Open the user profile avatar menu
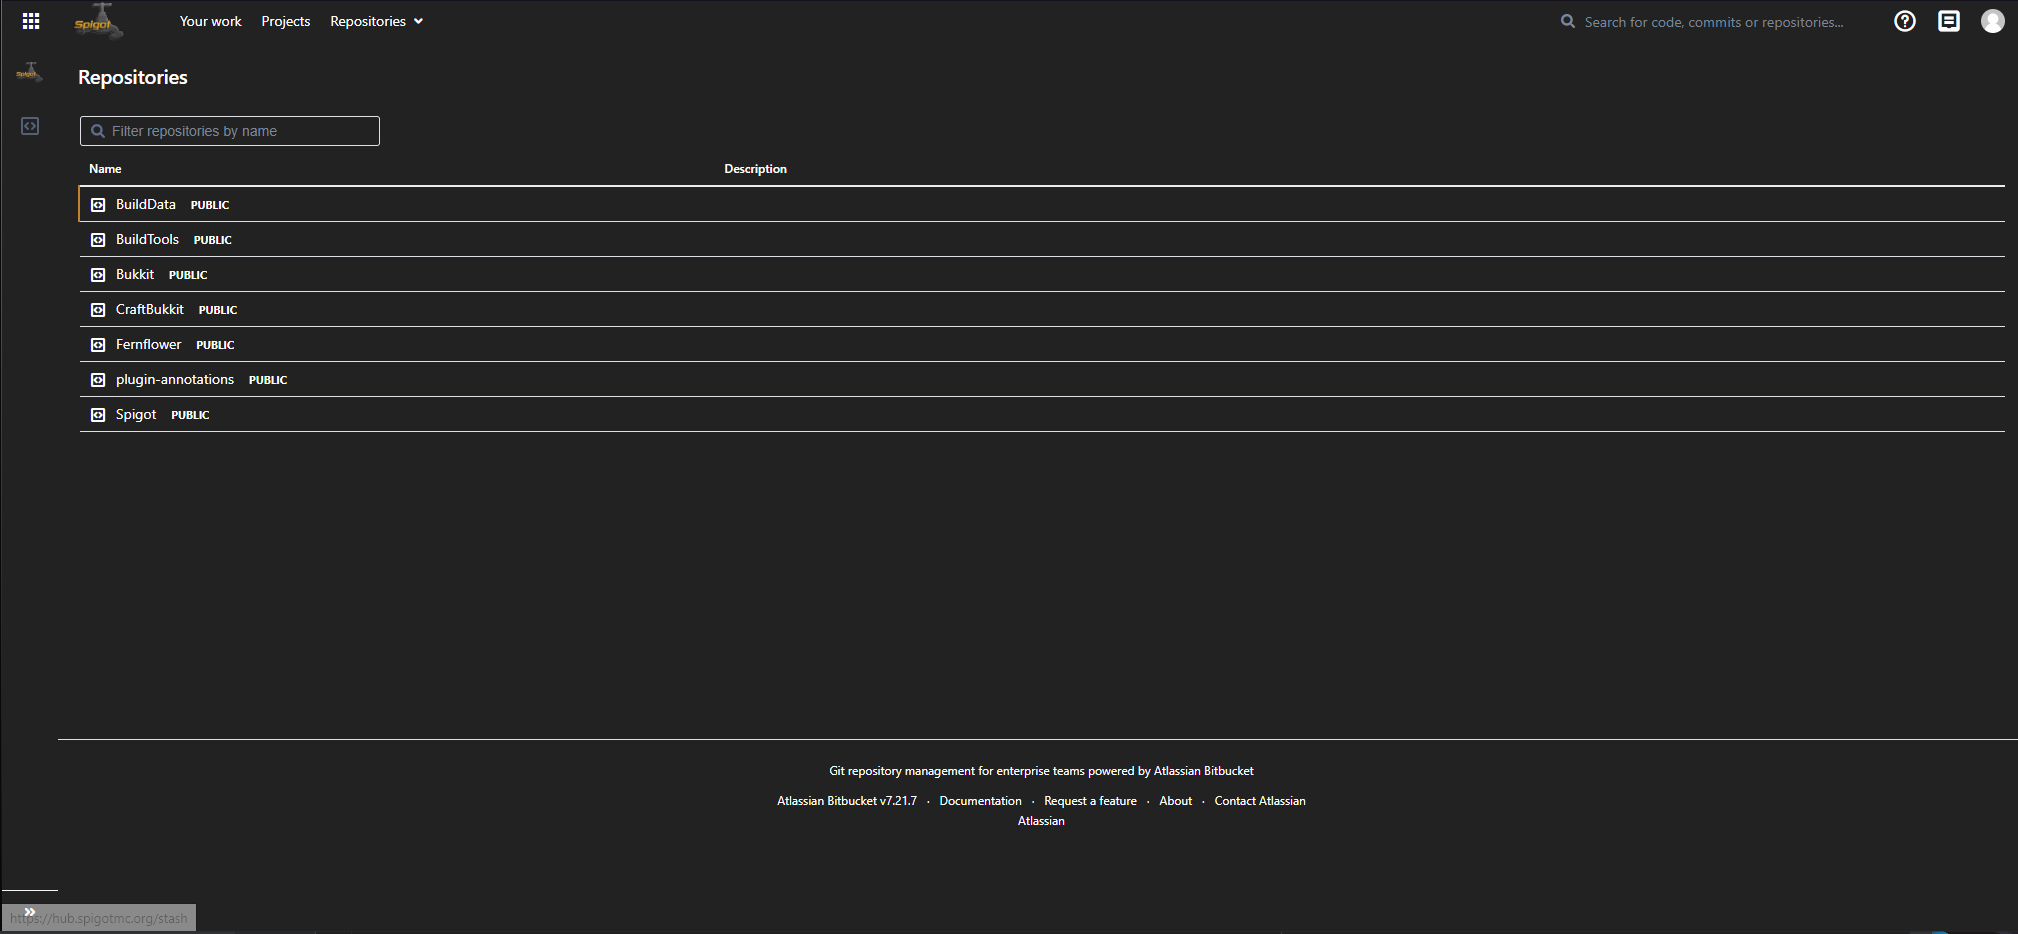This screenshot has width=2018, height=934. pos(1993,21)
